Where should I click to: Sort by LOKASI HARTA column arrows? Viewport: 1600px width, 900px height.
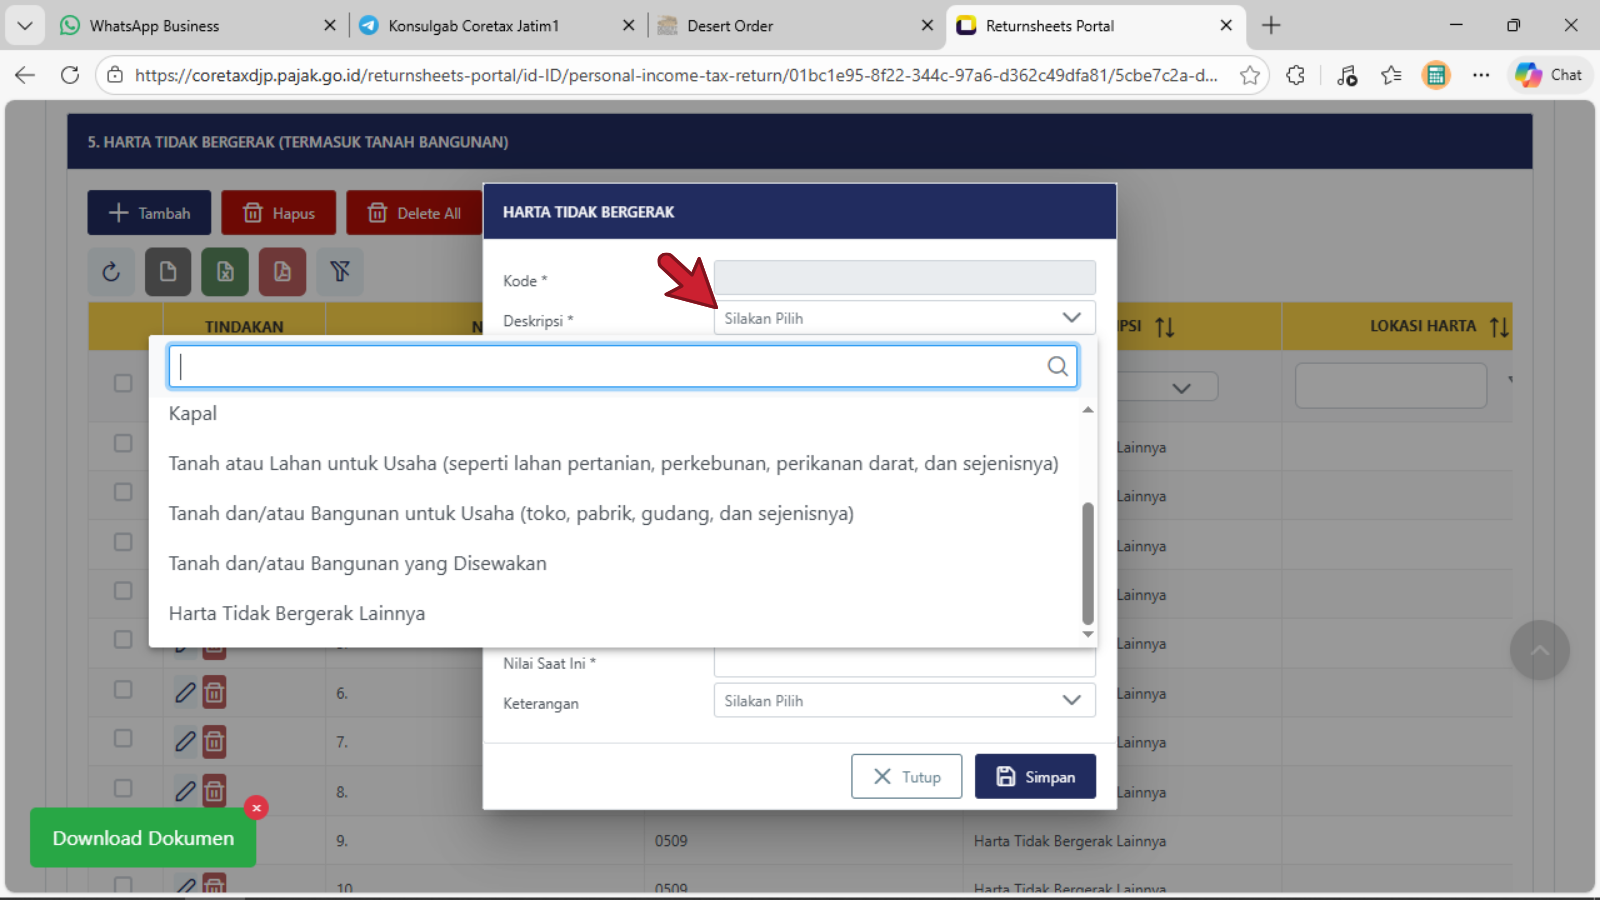(x=1498, y=327)
